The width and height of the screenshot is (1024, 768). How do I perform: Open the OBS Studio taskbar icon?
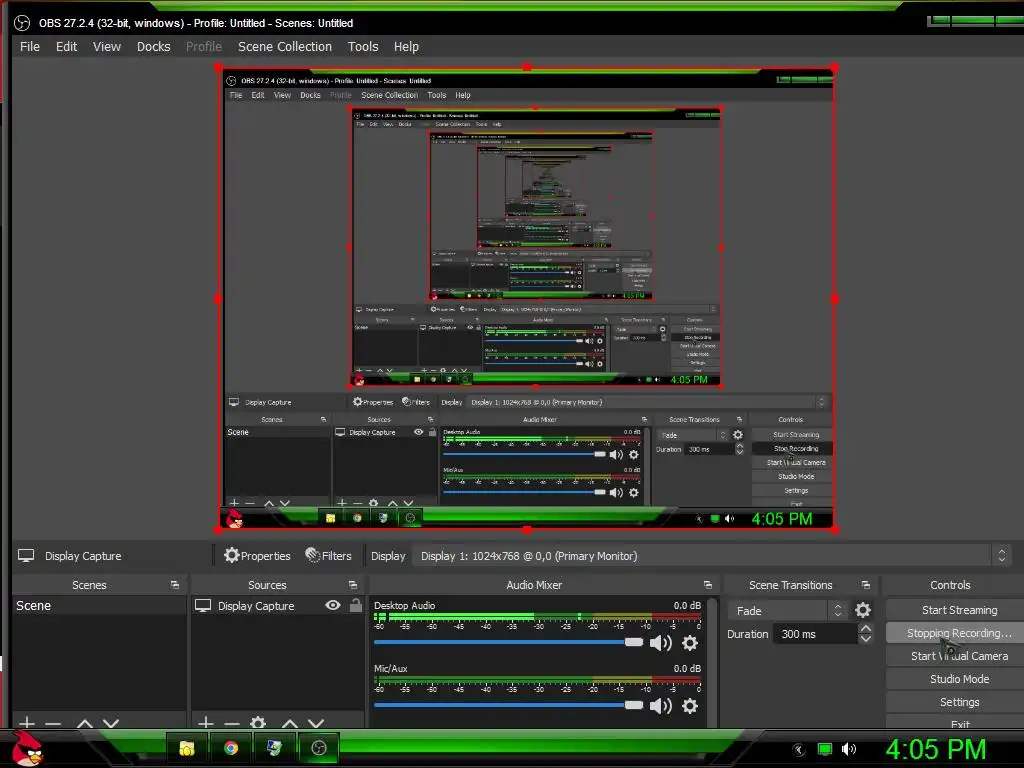(x=318, y=748)
